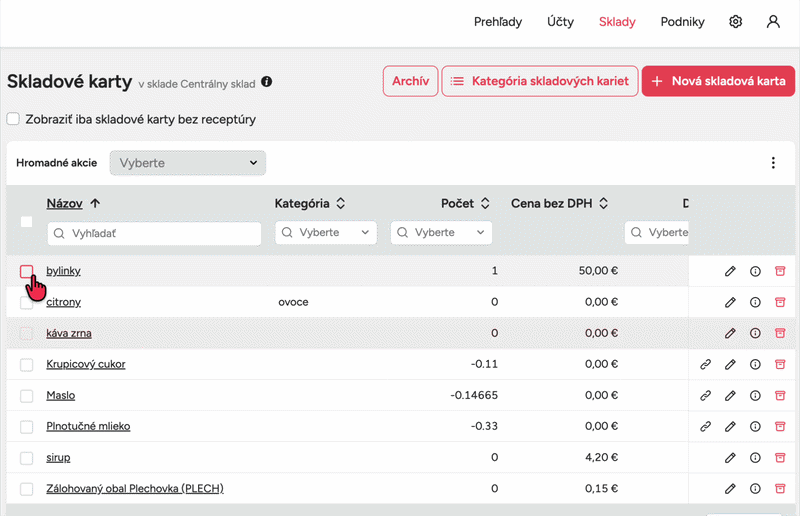
Task: Focus the Vyhľadať name search field
Action: [x=154, y=233]
